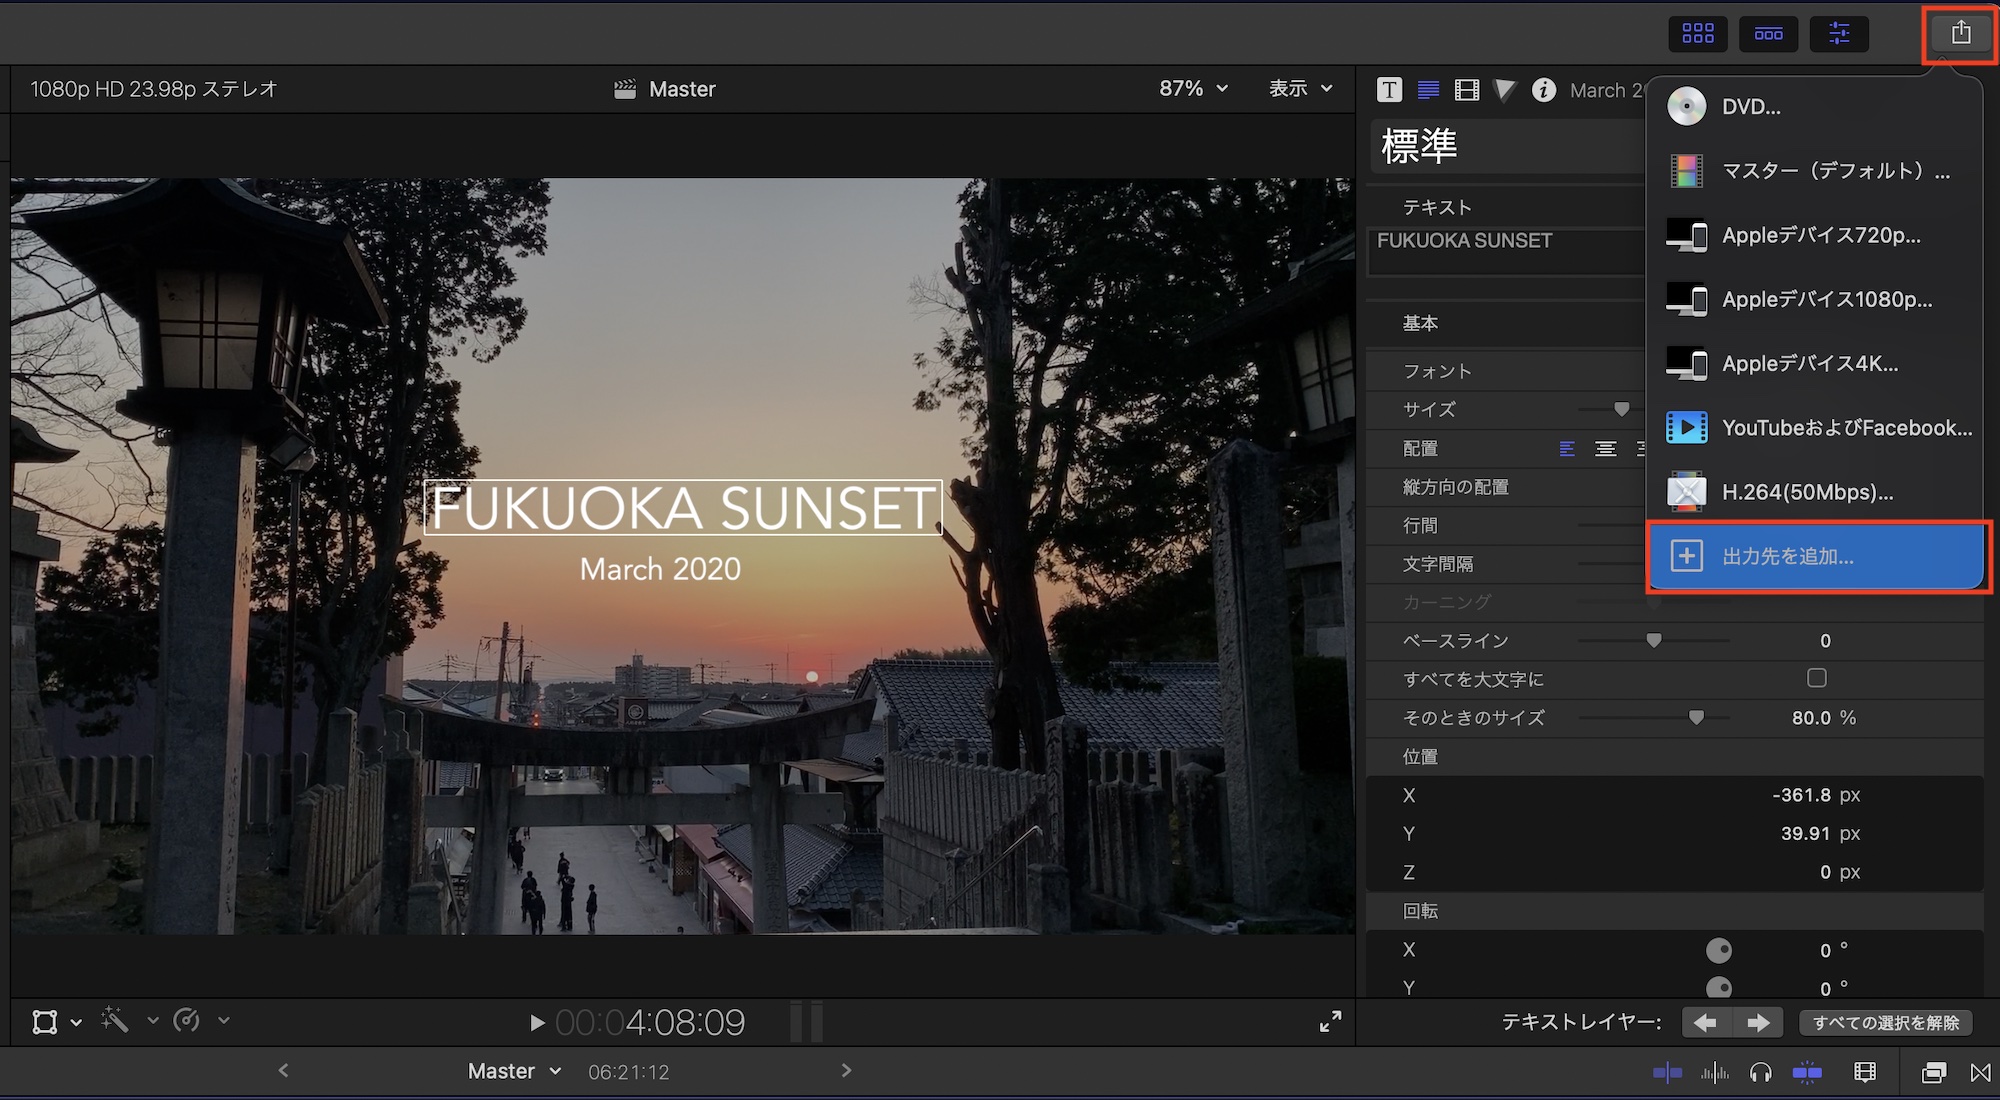Click the Share export icon

pyautogui.click(x=1960, y=33)
